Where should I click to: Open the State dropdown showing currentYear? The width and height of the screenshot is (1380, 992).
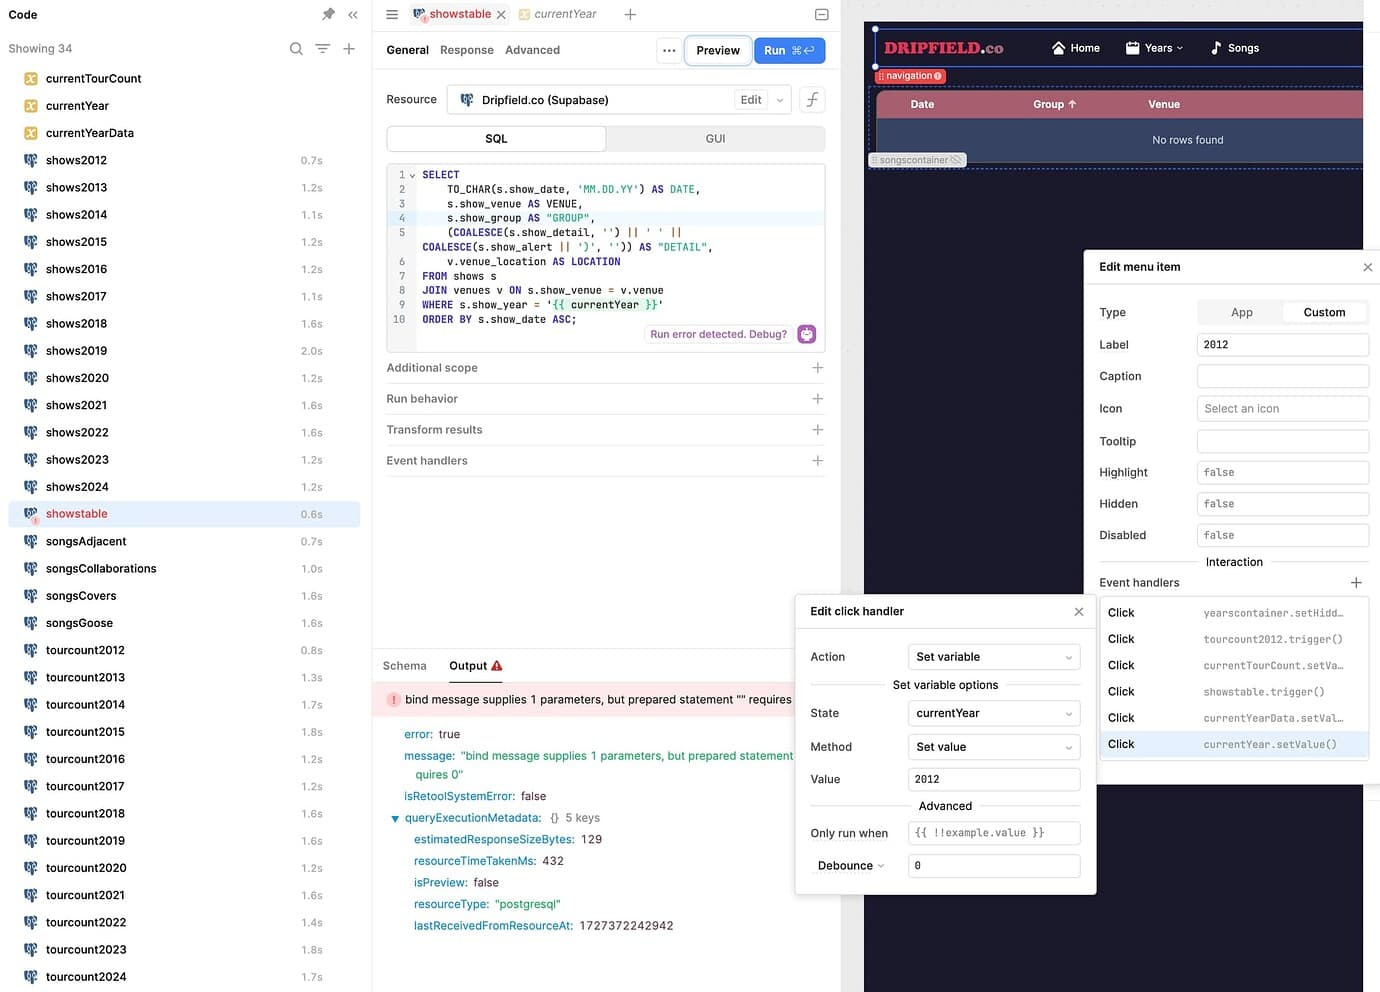[x=993, y=714]
